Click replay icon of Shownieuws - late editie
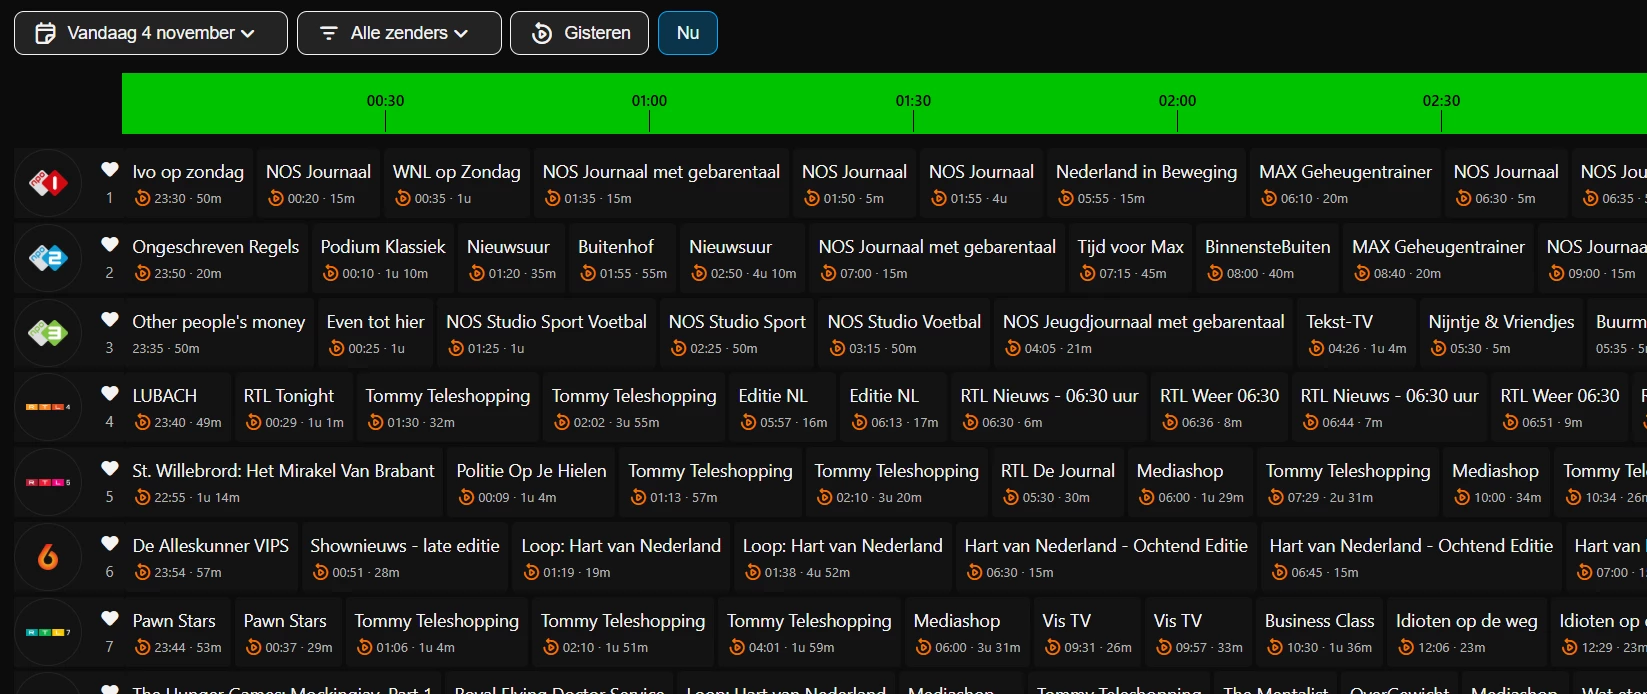The image size is (1647, 694). tap(320, 573)
